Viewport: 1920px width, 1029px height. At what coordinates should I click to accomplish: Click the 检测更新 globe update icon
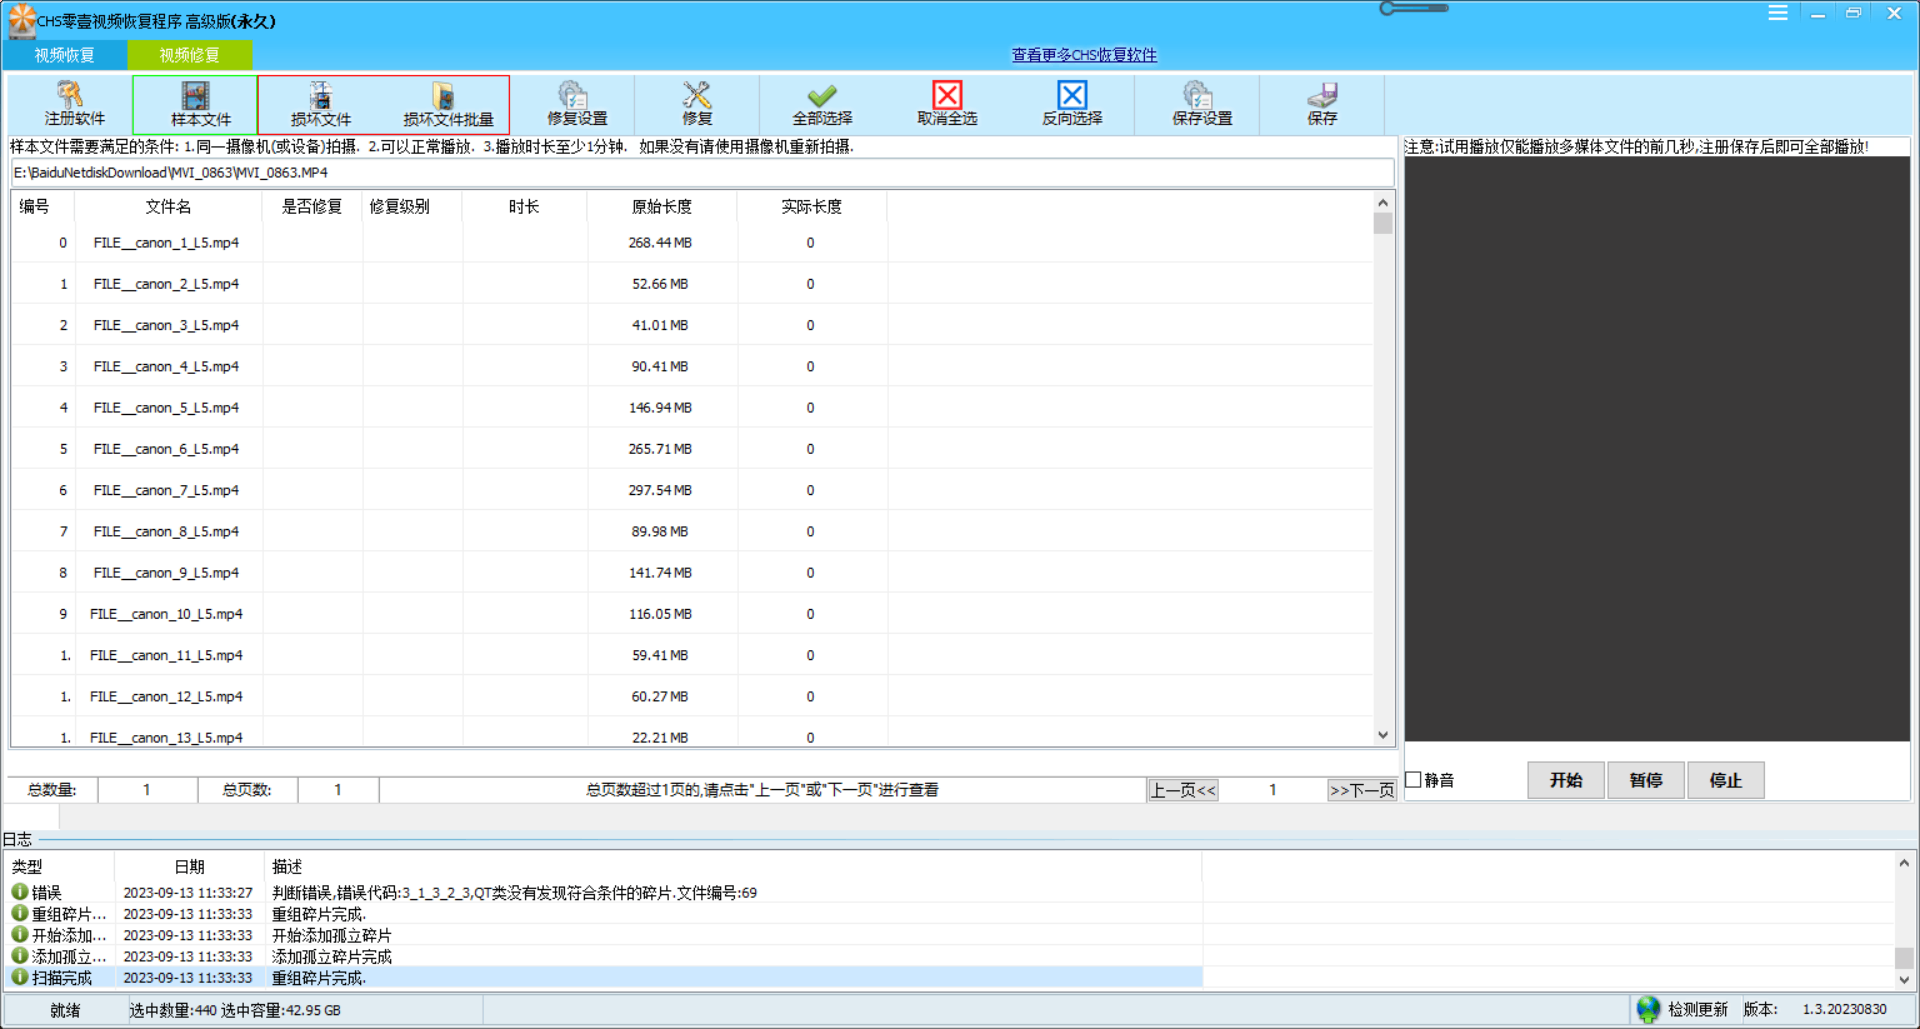[1648, 1009]
